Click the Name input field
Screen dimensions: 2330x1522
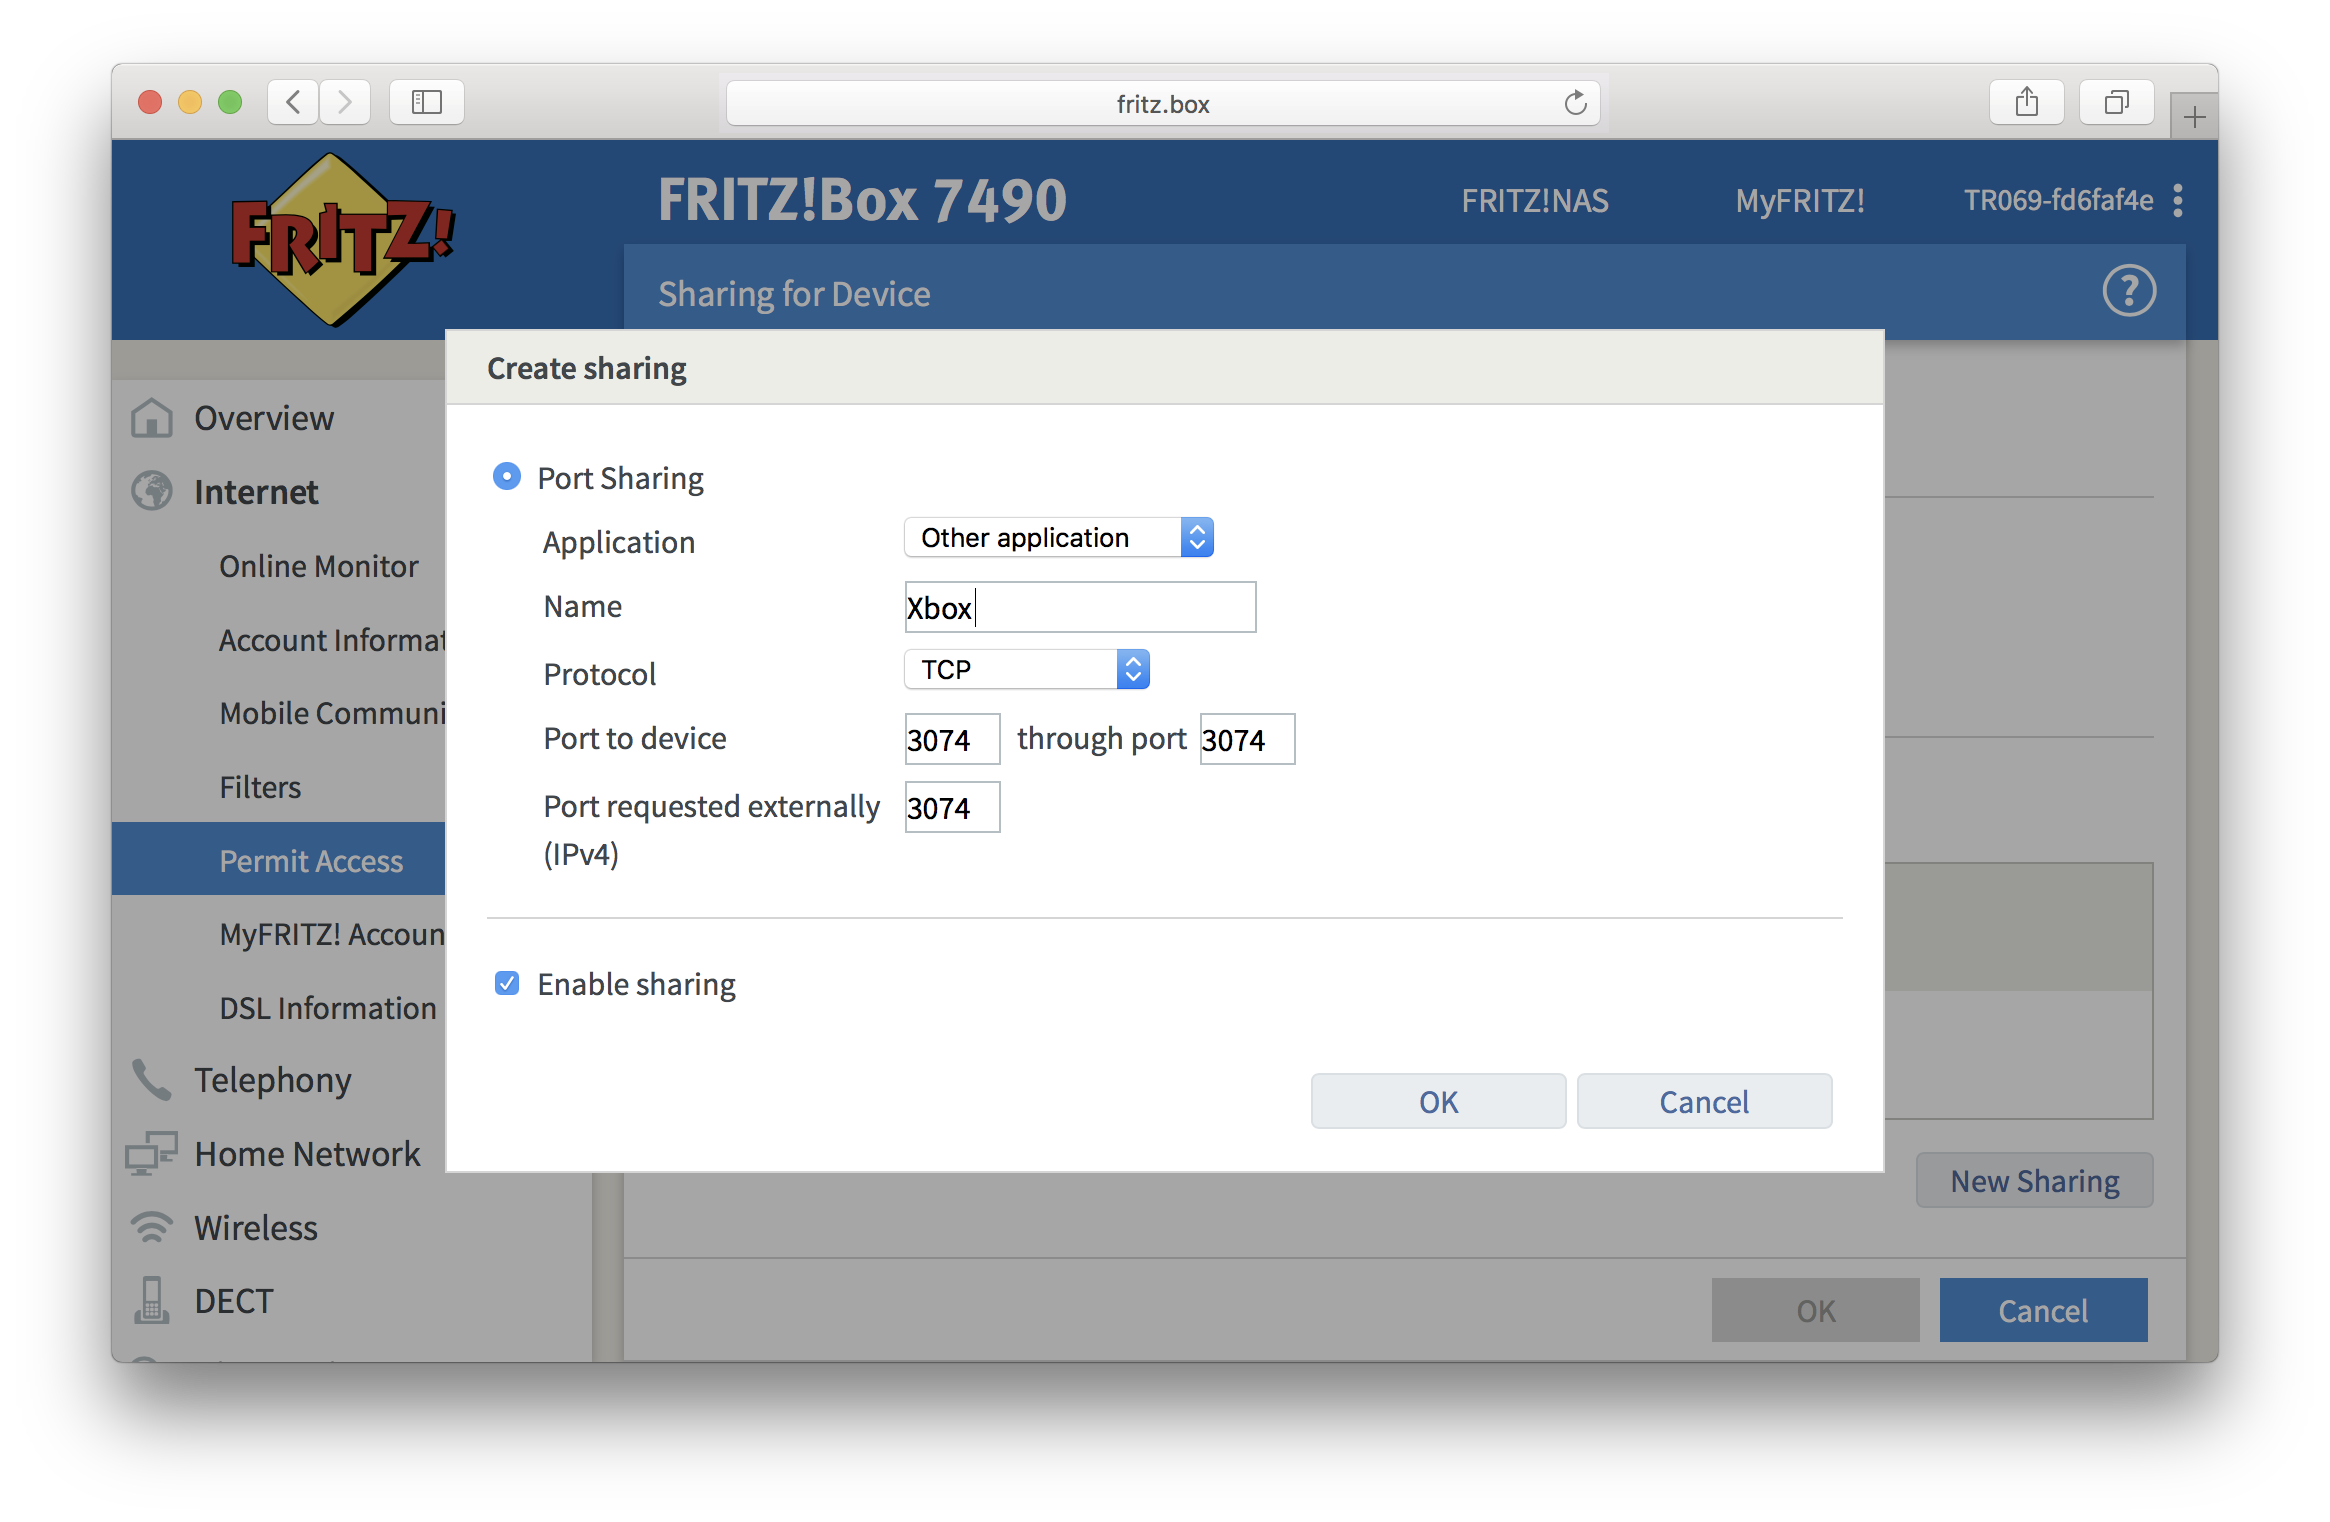(x=1070, y=608)
